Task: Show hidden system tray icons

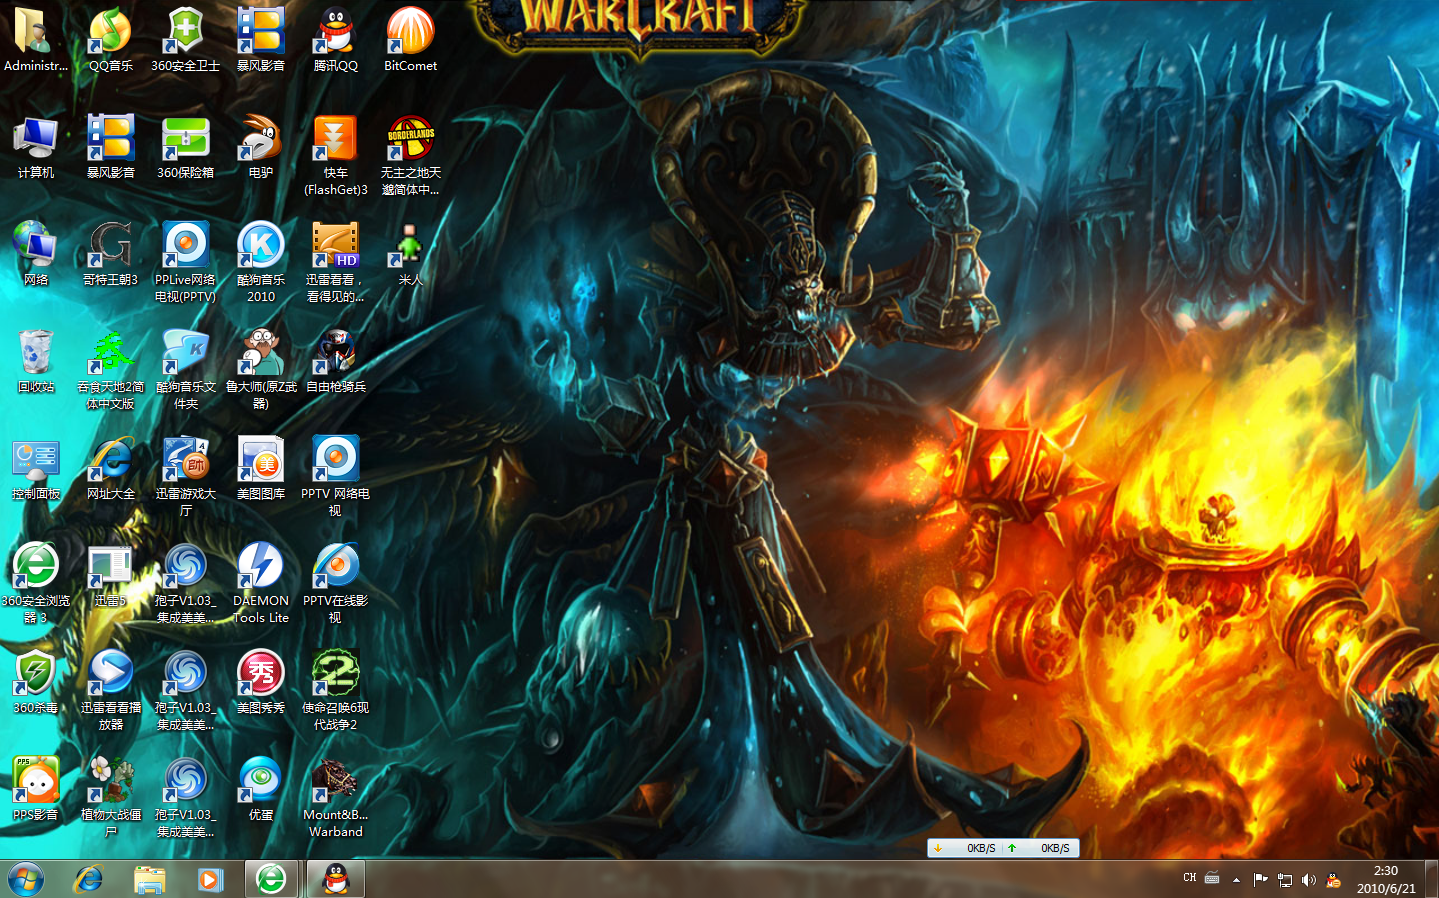Action: (1236, 879)
